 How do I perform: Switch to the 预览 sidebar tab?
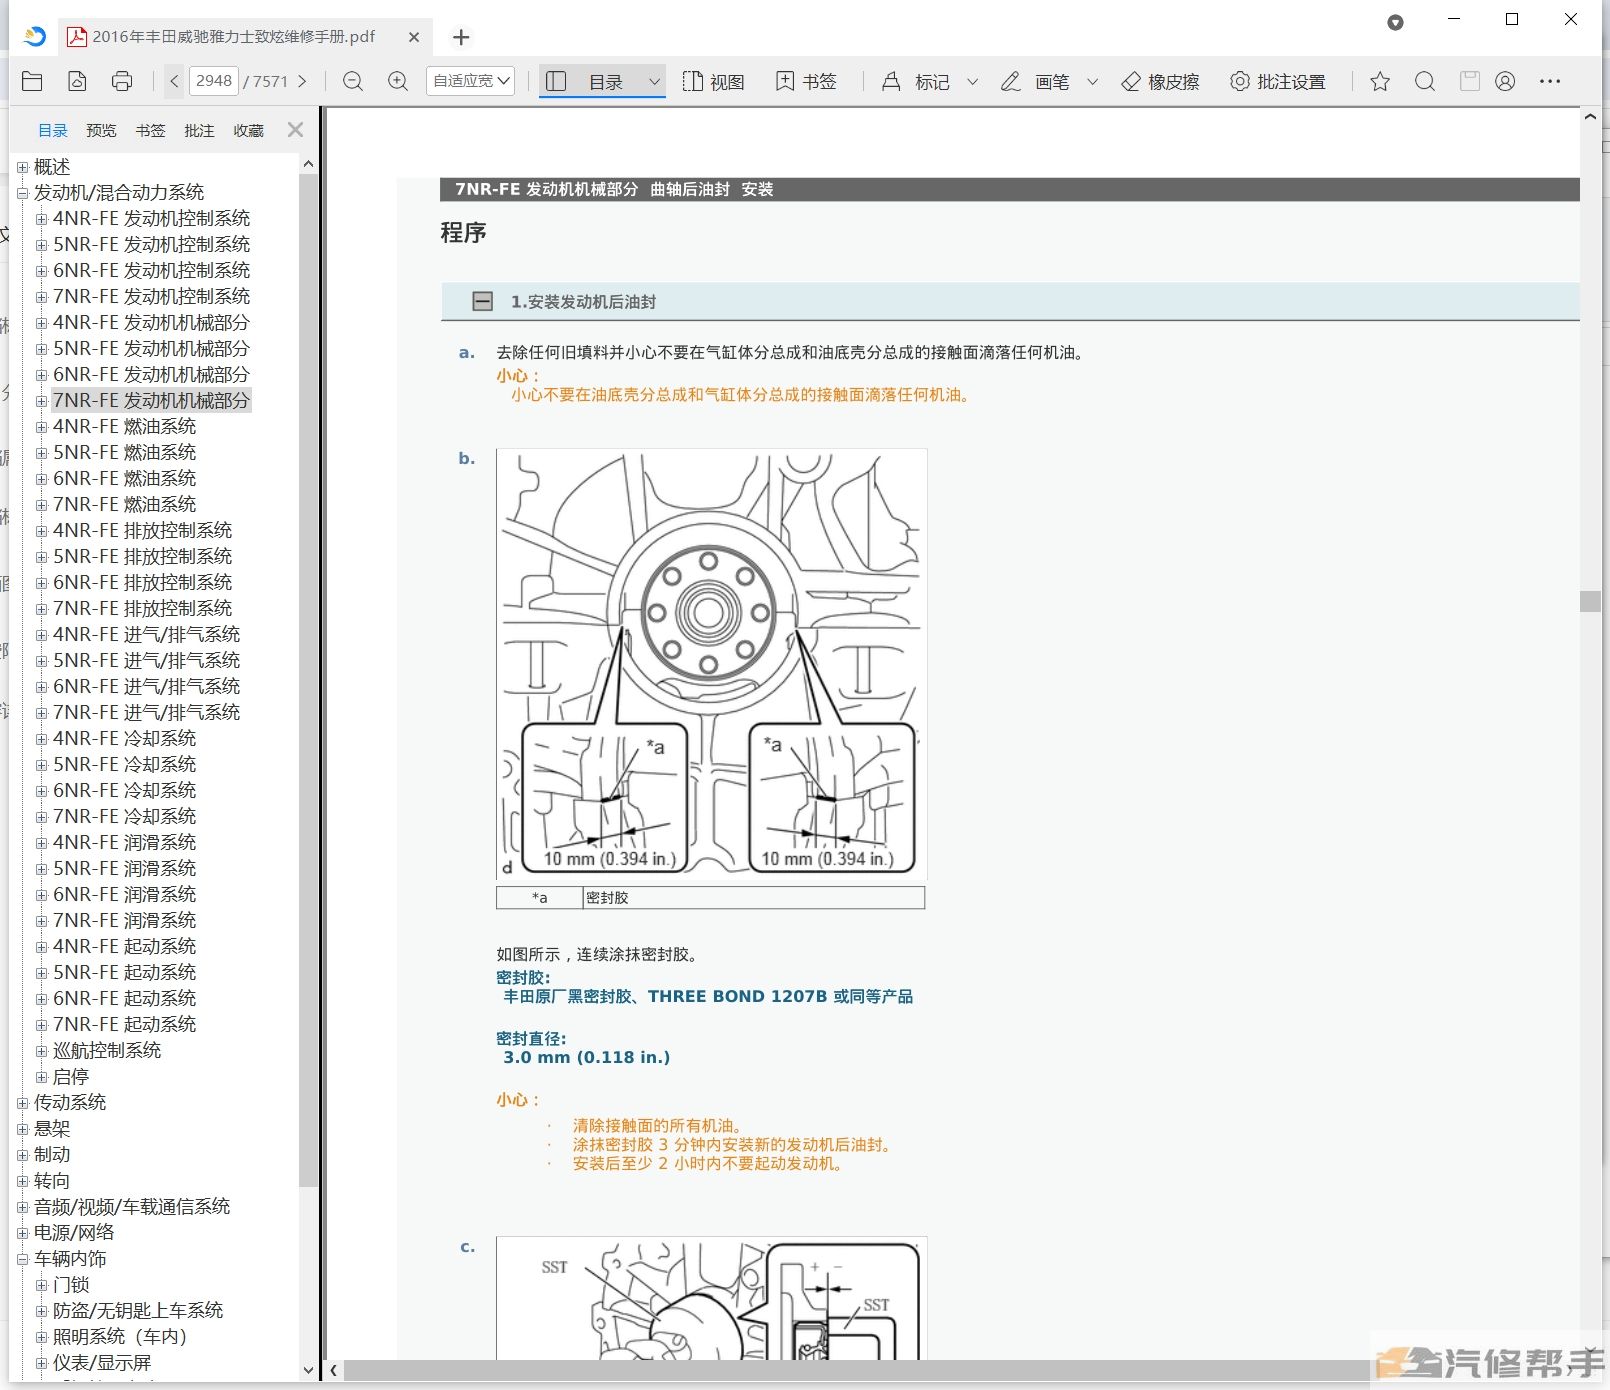pyautogui.click(x=101, y=131)
